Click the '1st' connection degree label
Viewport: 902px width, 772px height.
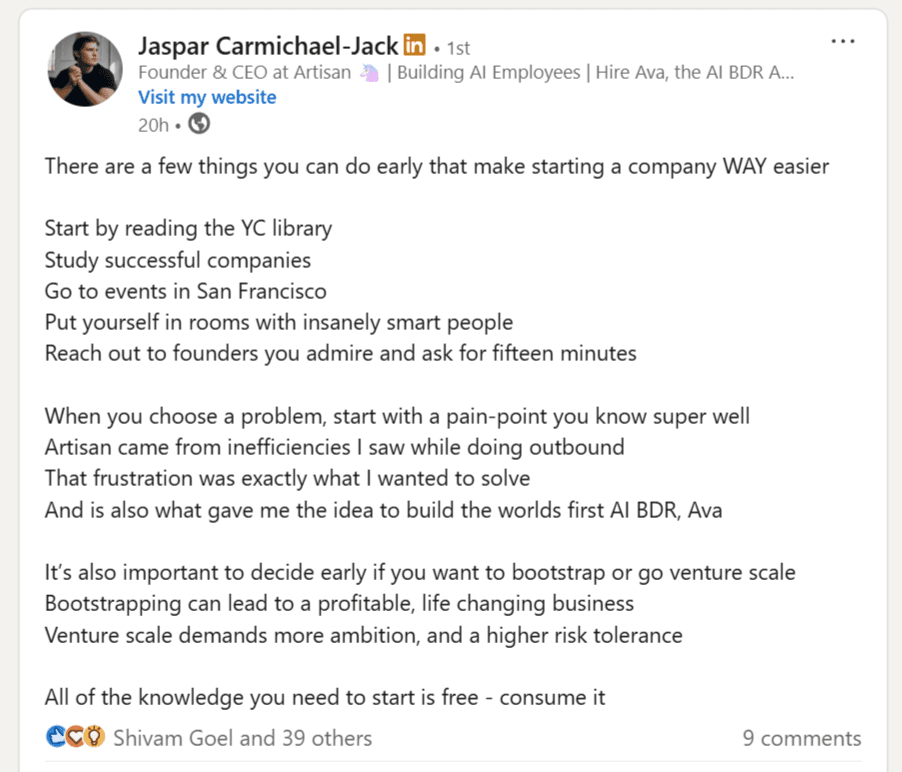[x=457, y=46]
